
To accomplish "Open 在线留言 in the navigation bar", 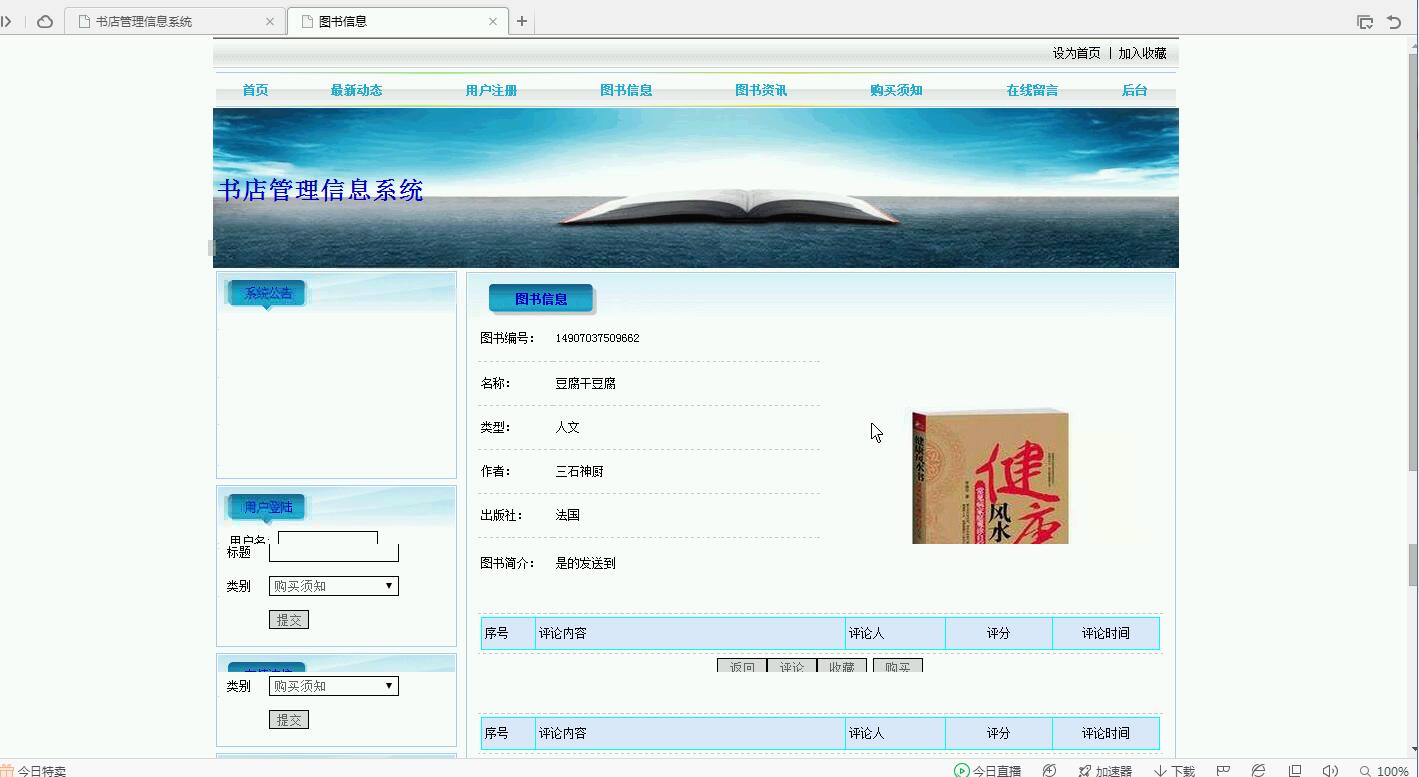I will tap(1032, 90).
